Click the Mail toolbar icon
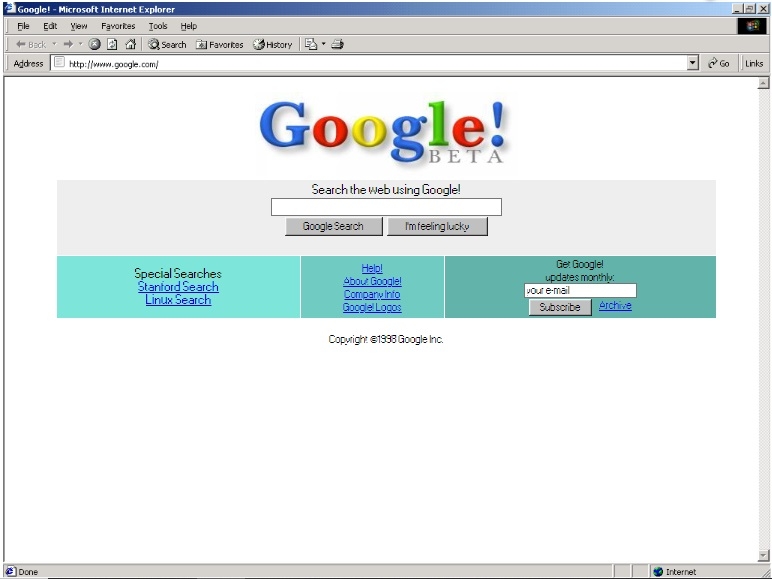 (311, 44)
